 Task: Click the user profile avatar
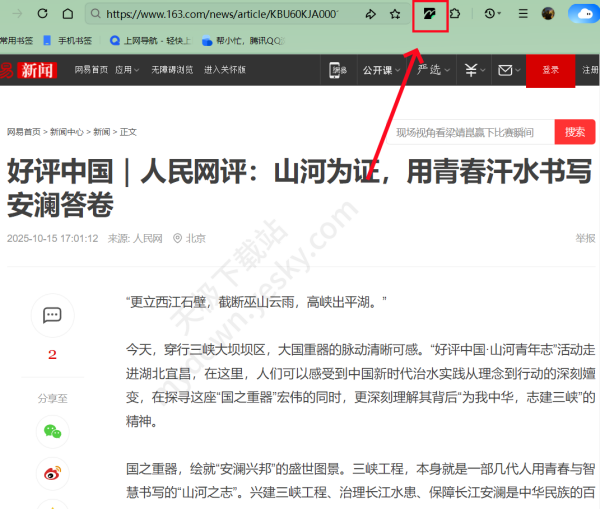[548, 15]
